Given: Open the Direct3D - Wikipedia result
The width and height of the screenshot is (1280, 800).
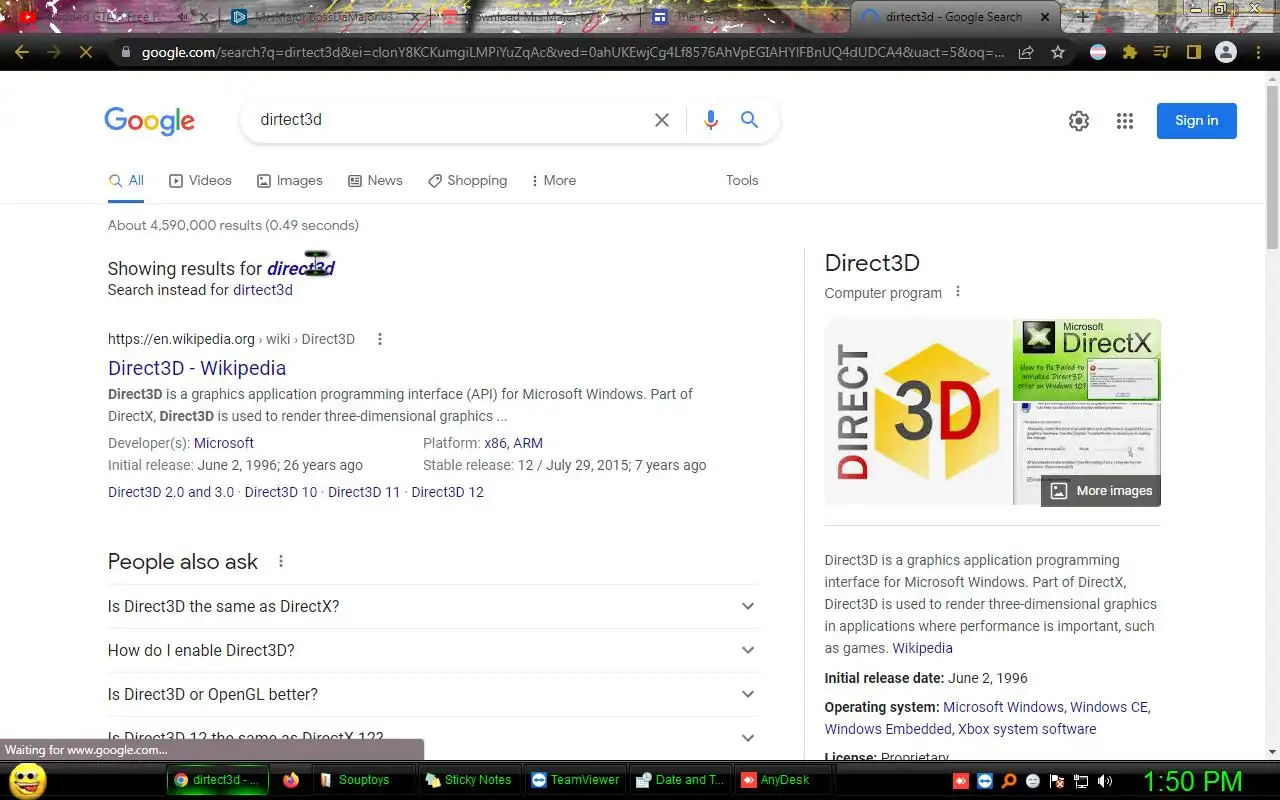Looking at the screenshot, I should click(197, 368).
